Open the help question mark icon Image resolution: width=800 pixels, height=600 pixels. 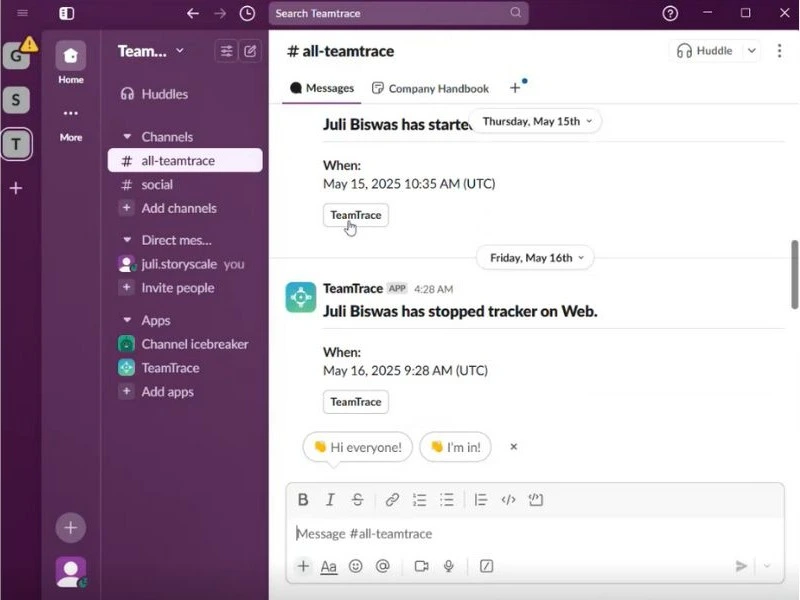(670, 13)
